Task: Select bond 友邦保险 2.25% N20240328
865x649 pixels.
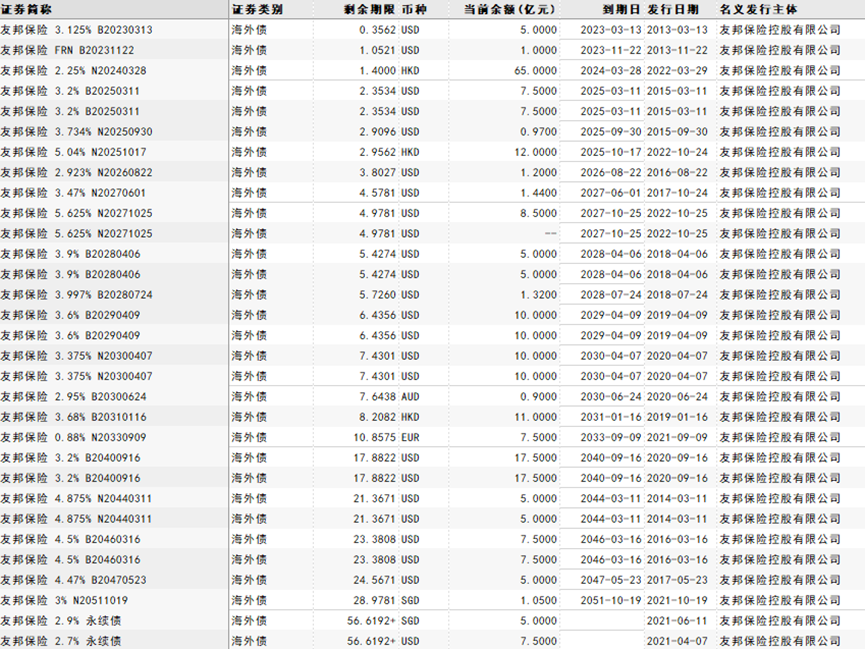Action: coord(73,71)
